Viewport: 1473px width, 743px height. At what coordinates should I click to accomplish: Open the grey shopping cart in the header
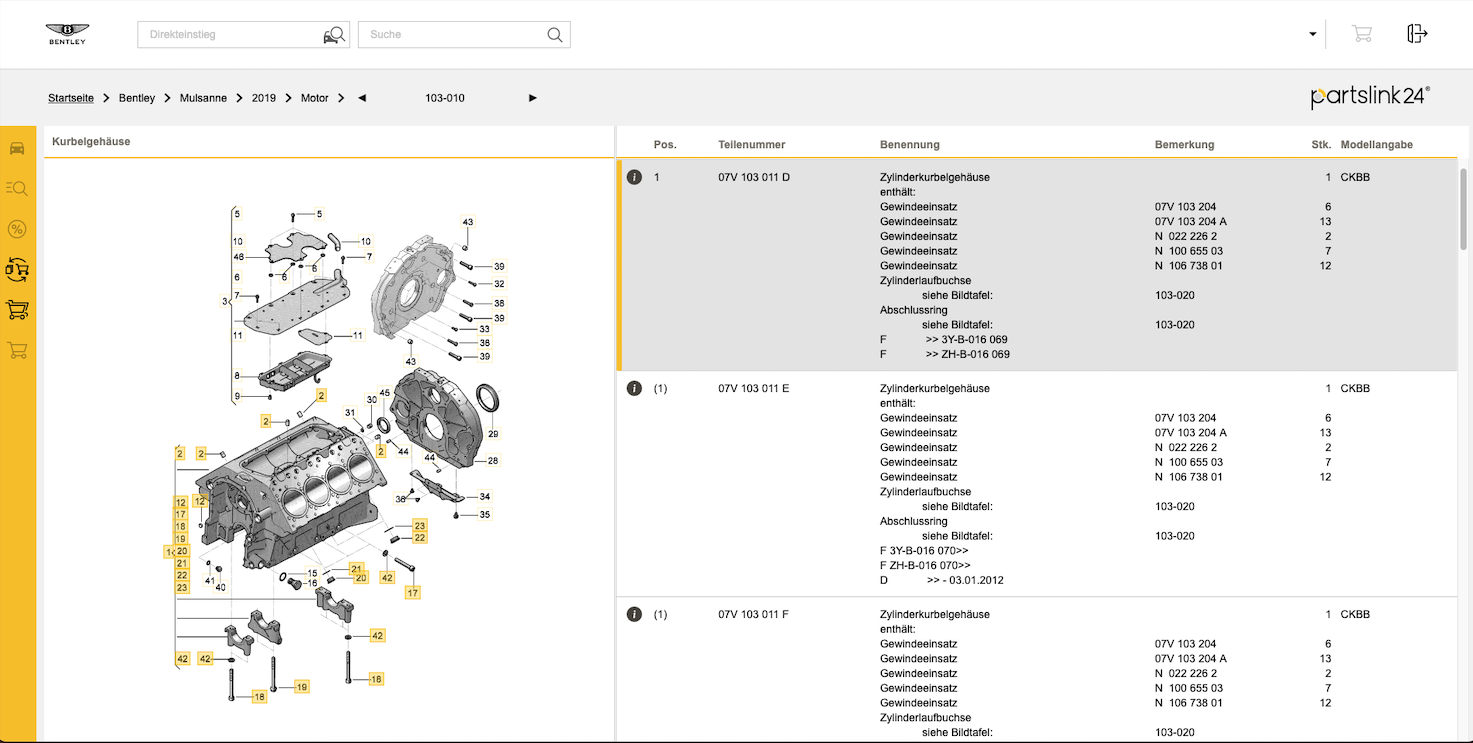pyautogui.click(x=1361, y=34)
